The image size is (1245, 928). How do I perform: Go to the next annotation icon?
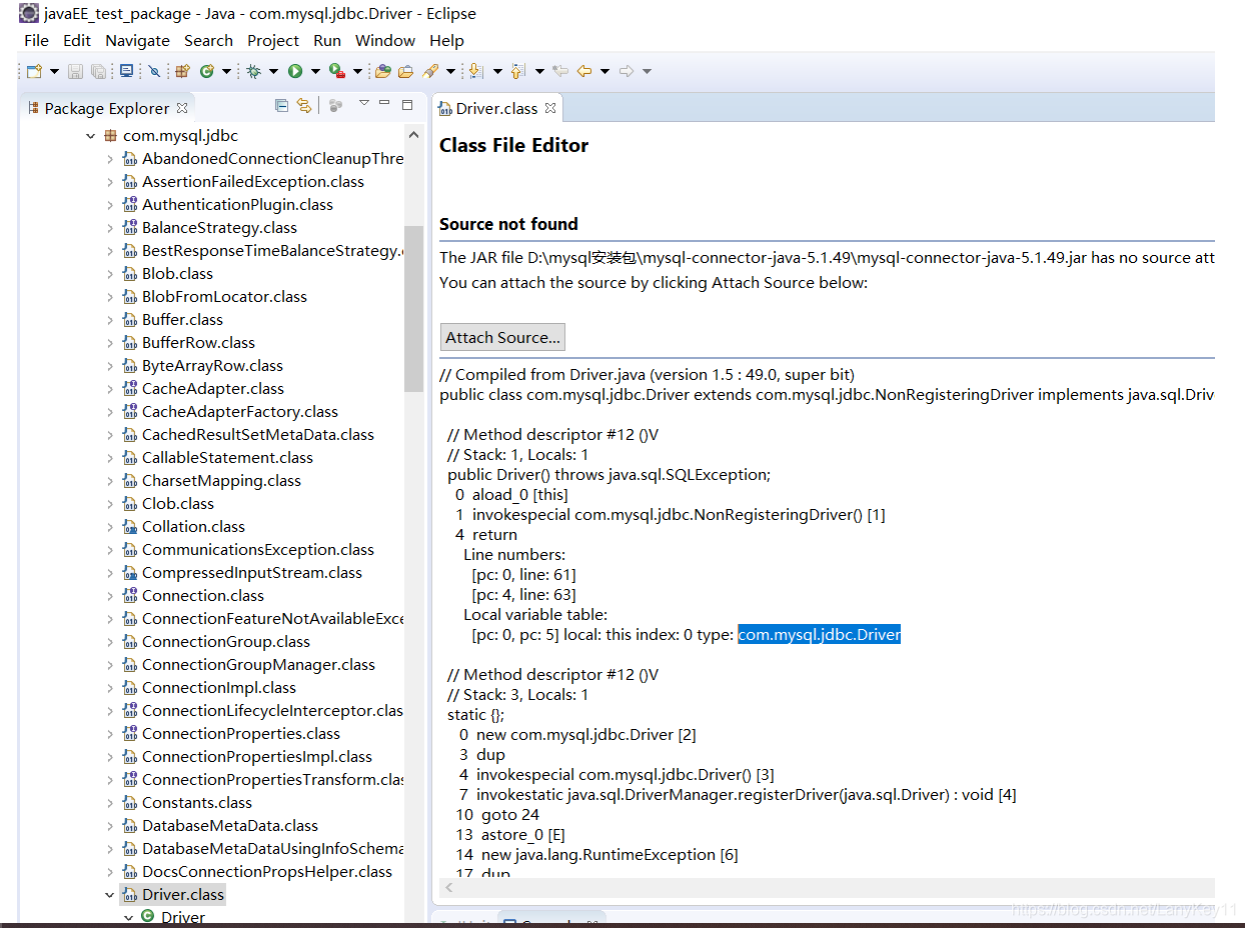(x=476, y=71)
